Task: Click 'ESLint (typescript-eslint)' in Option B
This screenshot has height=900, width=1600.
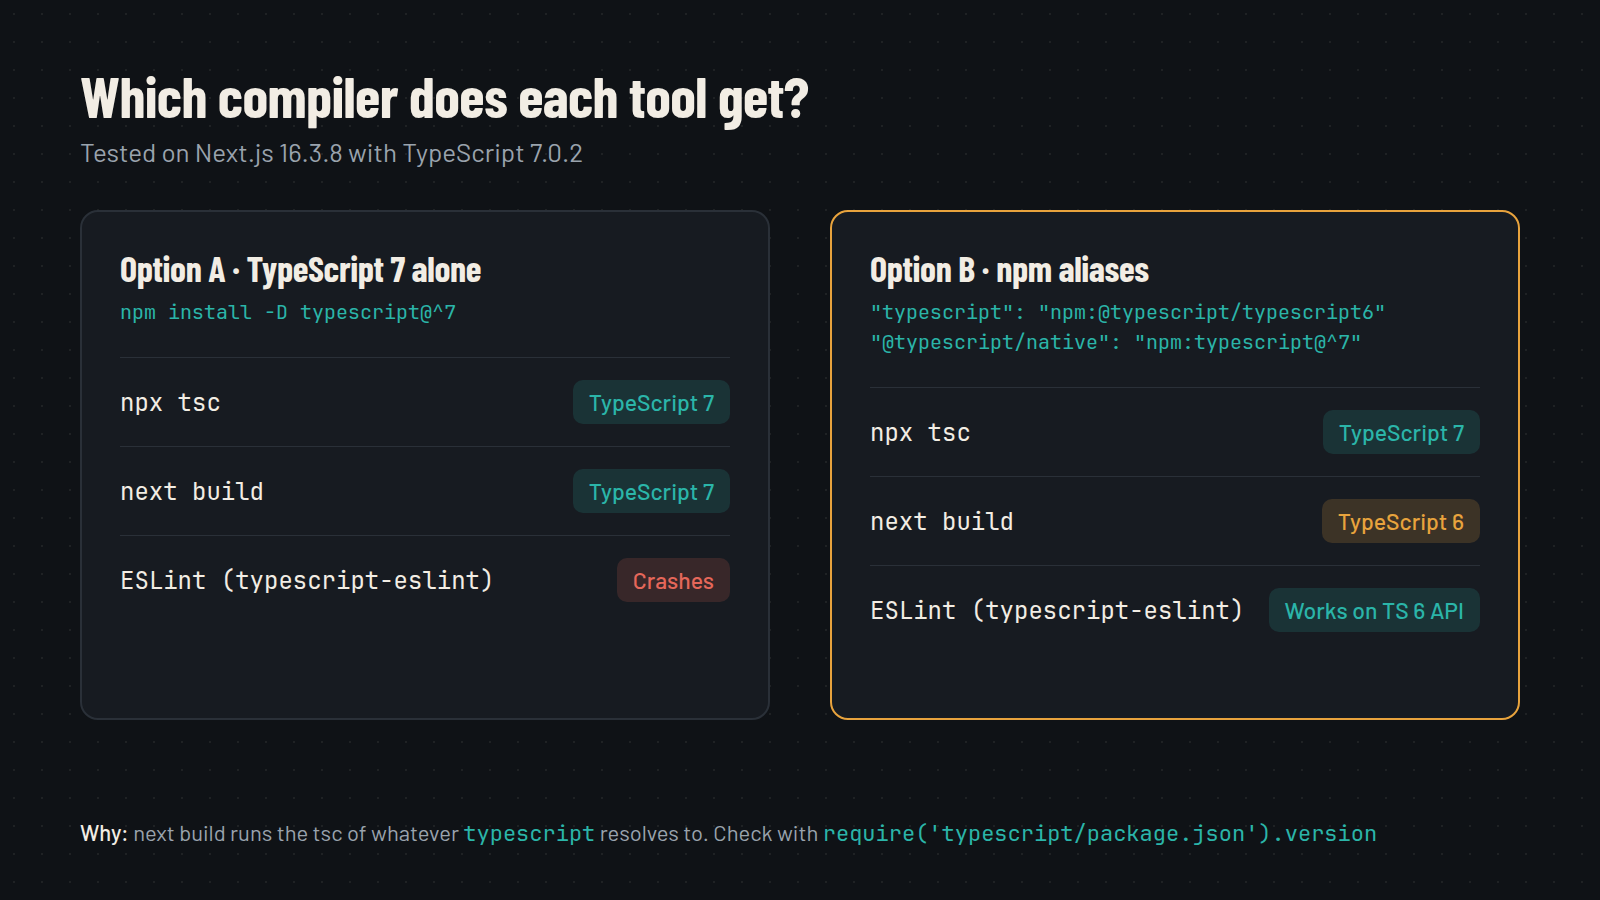Action: click(1056, 611)
